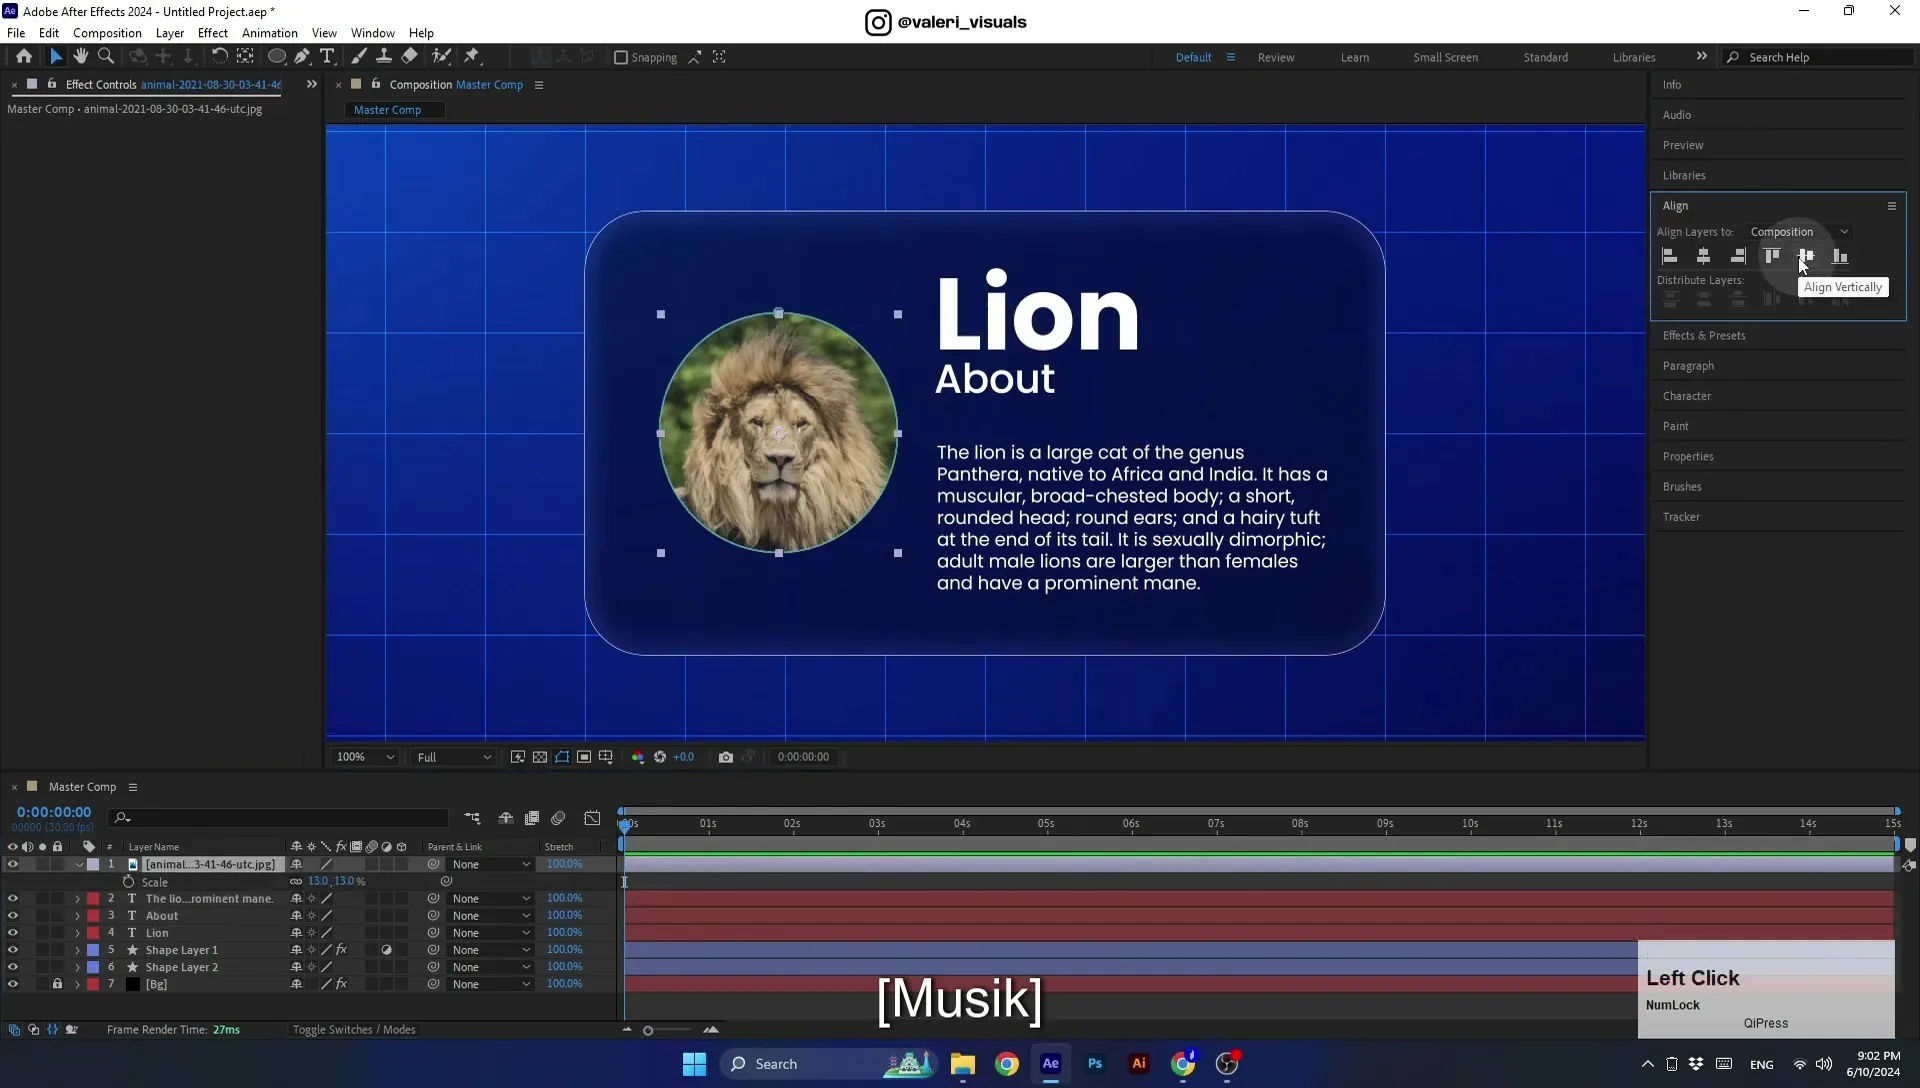Click the Composition Mini-Flowchart icon
The image size is (1920, 1088).
(x=472, y=818)
